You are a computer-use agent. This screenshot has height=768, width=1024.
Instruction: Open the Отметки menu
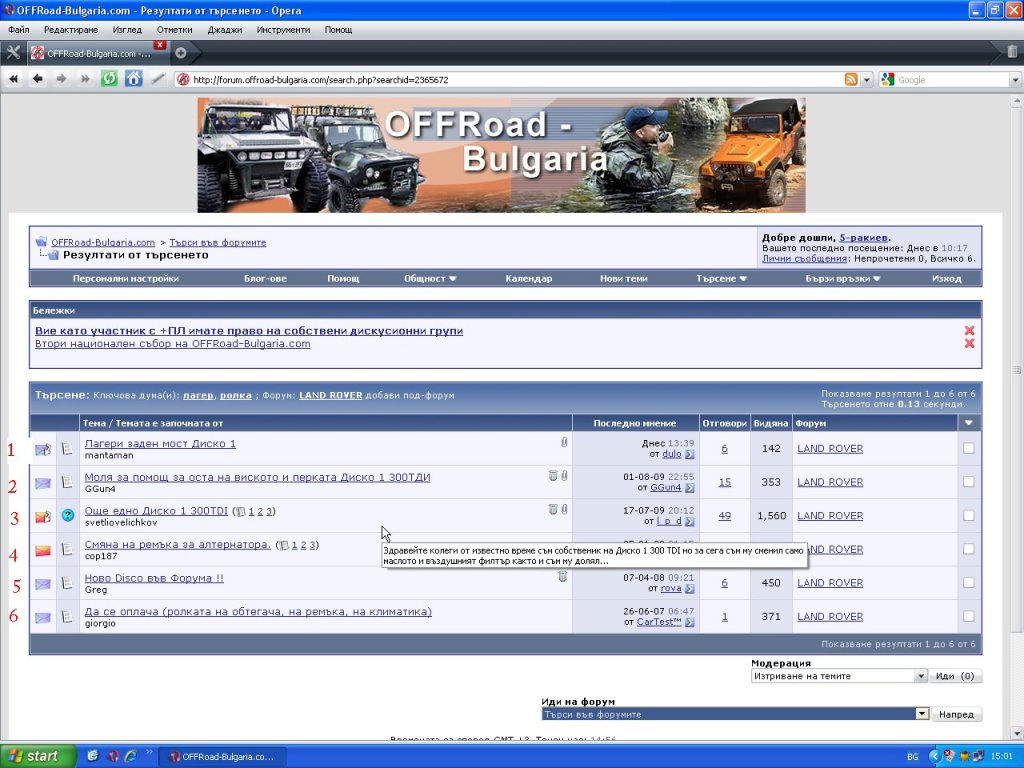[174, 29]
